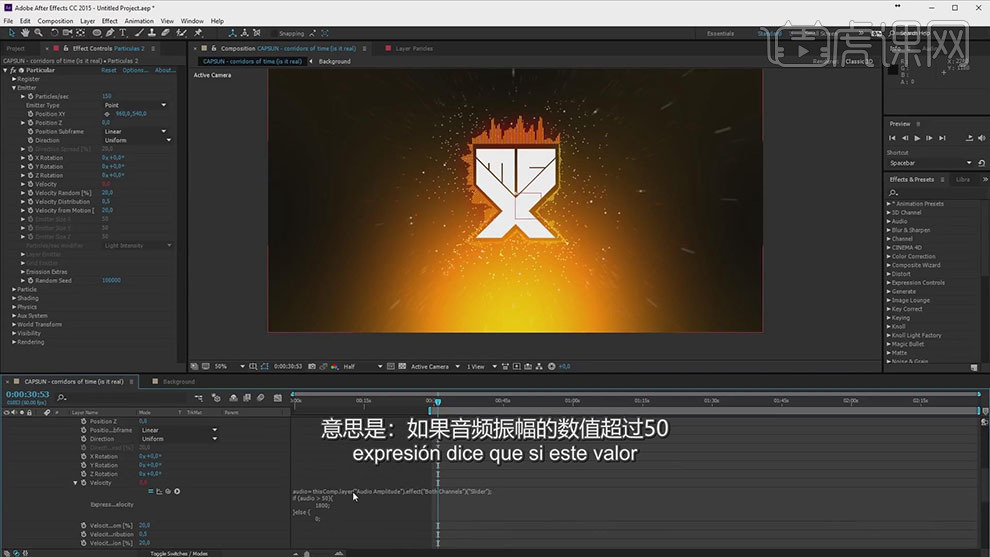This screenshot has width=990, height=557.
Task: Switch to the Background timeline tab
Action: pos(179,381)
